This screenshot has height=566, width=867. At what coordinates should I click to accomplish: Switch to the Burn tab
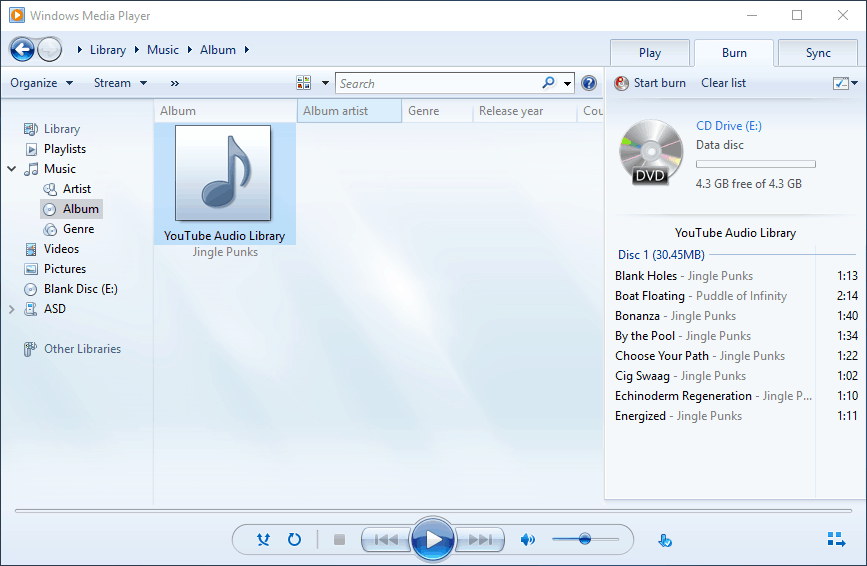coord(734,53)
